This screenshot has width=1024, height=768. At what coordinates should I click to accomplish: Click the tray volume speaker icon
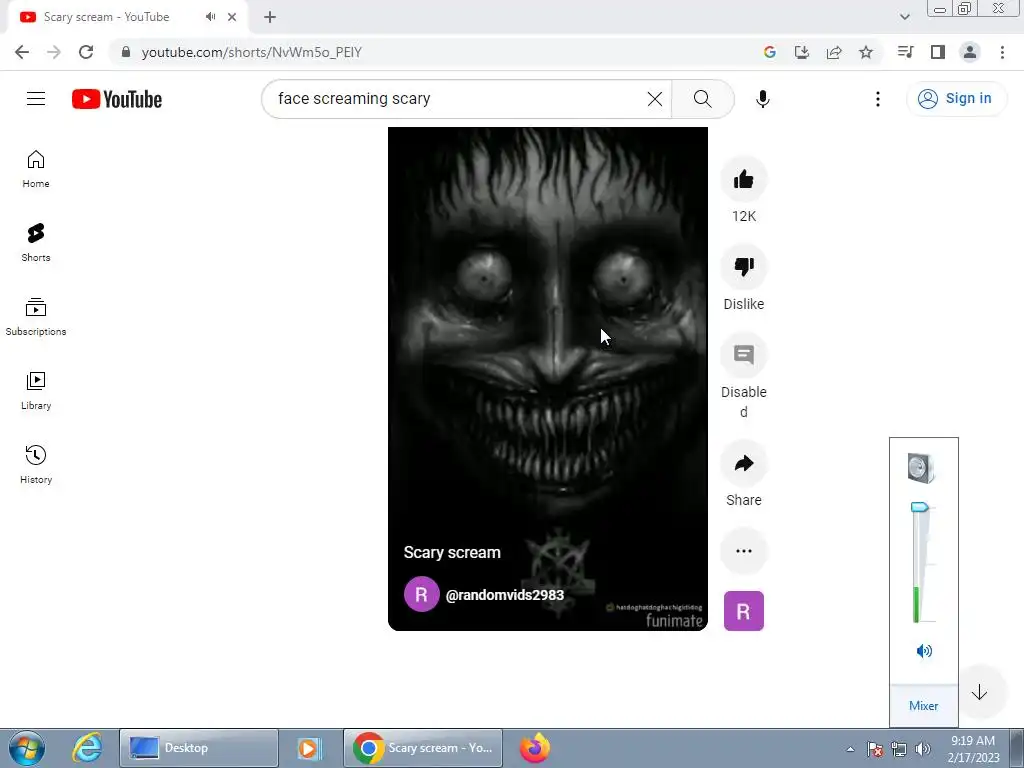[922, 750]
